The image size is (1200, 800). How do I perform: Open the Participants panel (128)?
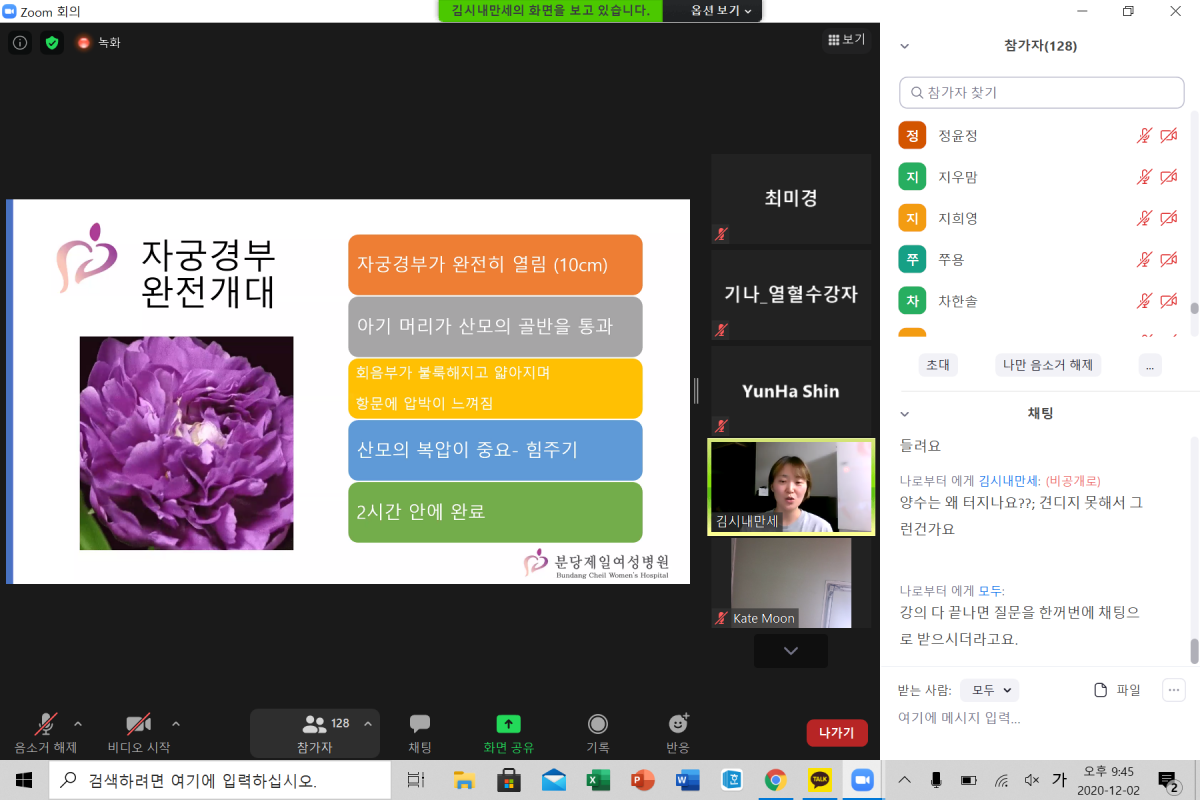(x=315, y=725)
